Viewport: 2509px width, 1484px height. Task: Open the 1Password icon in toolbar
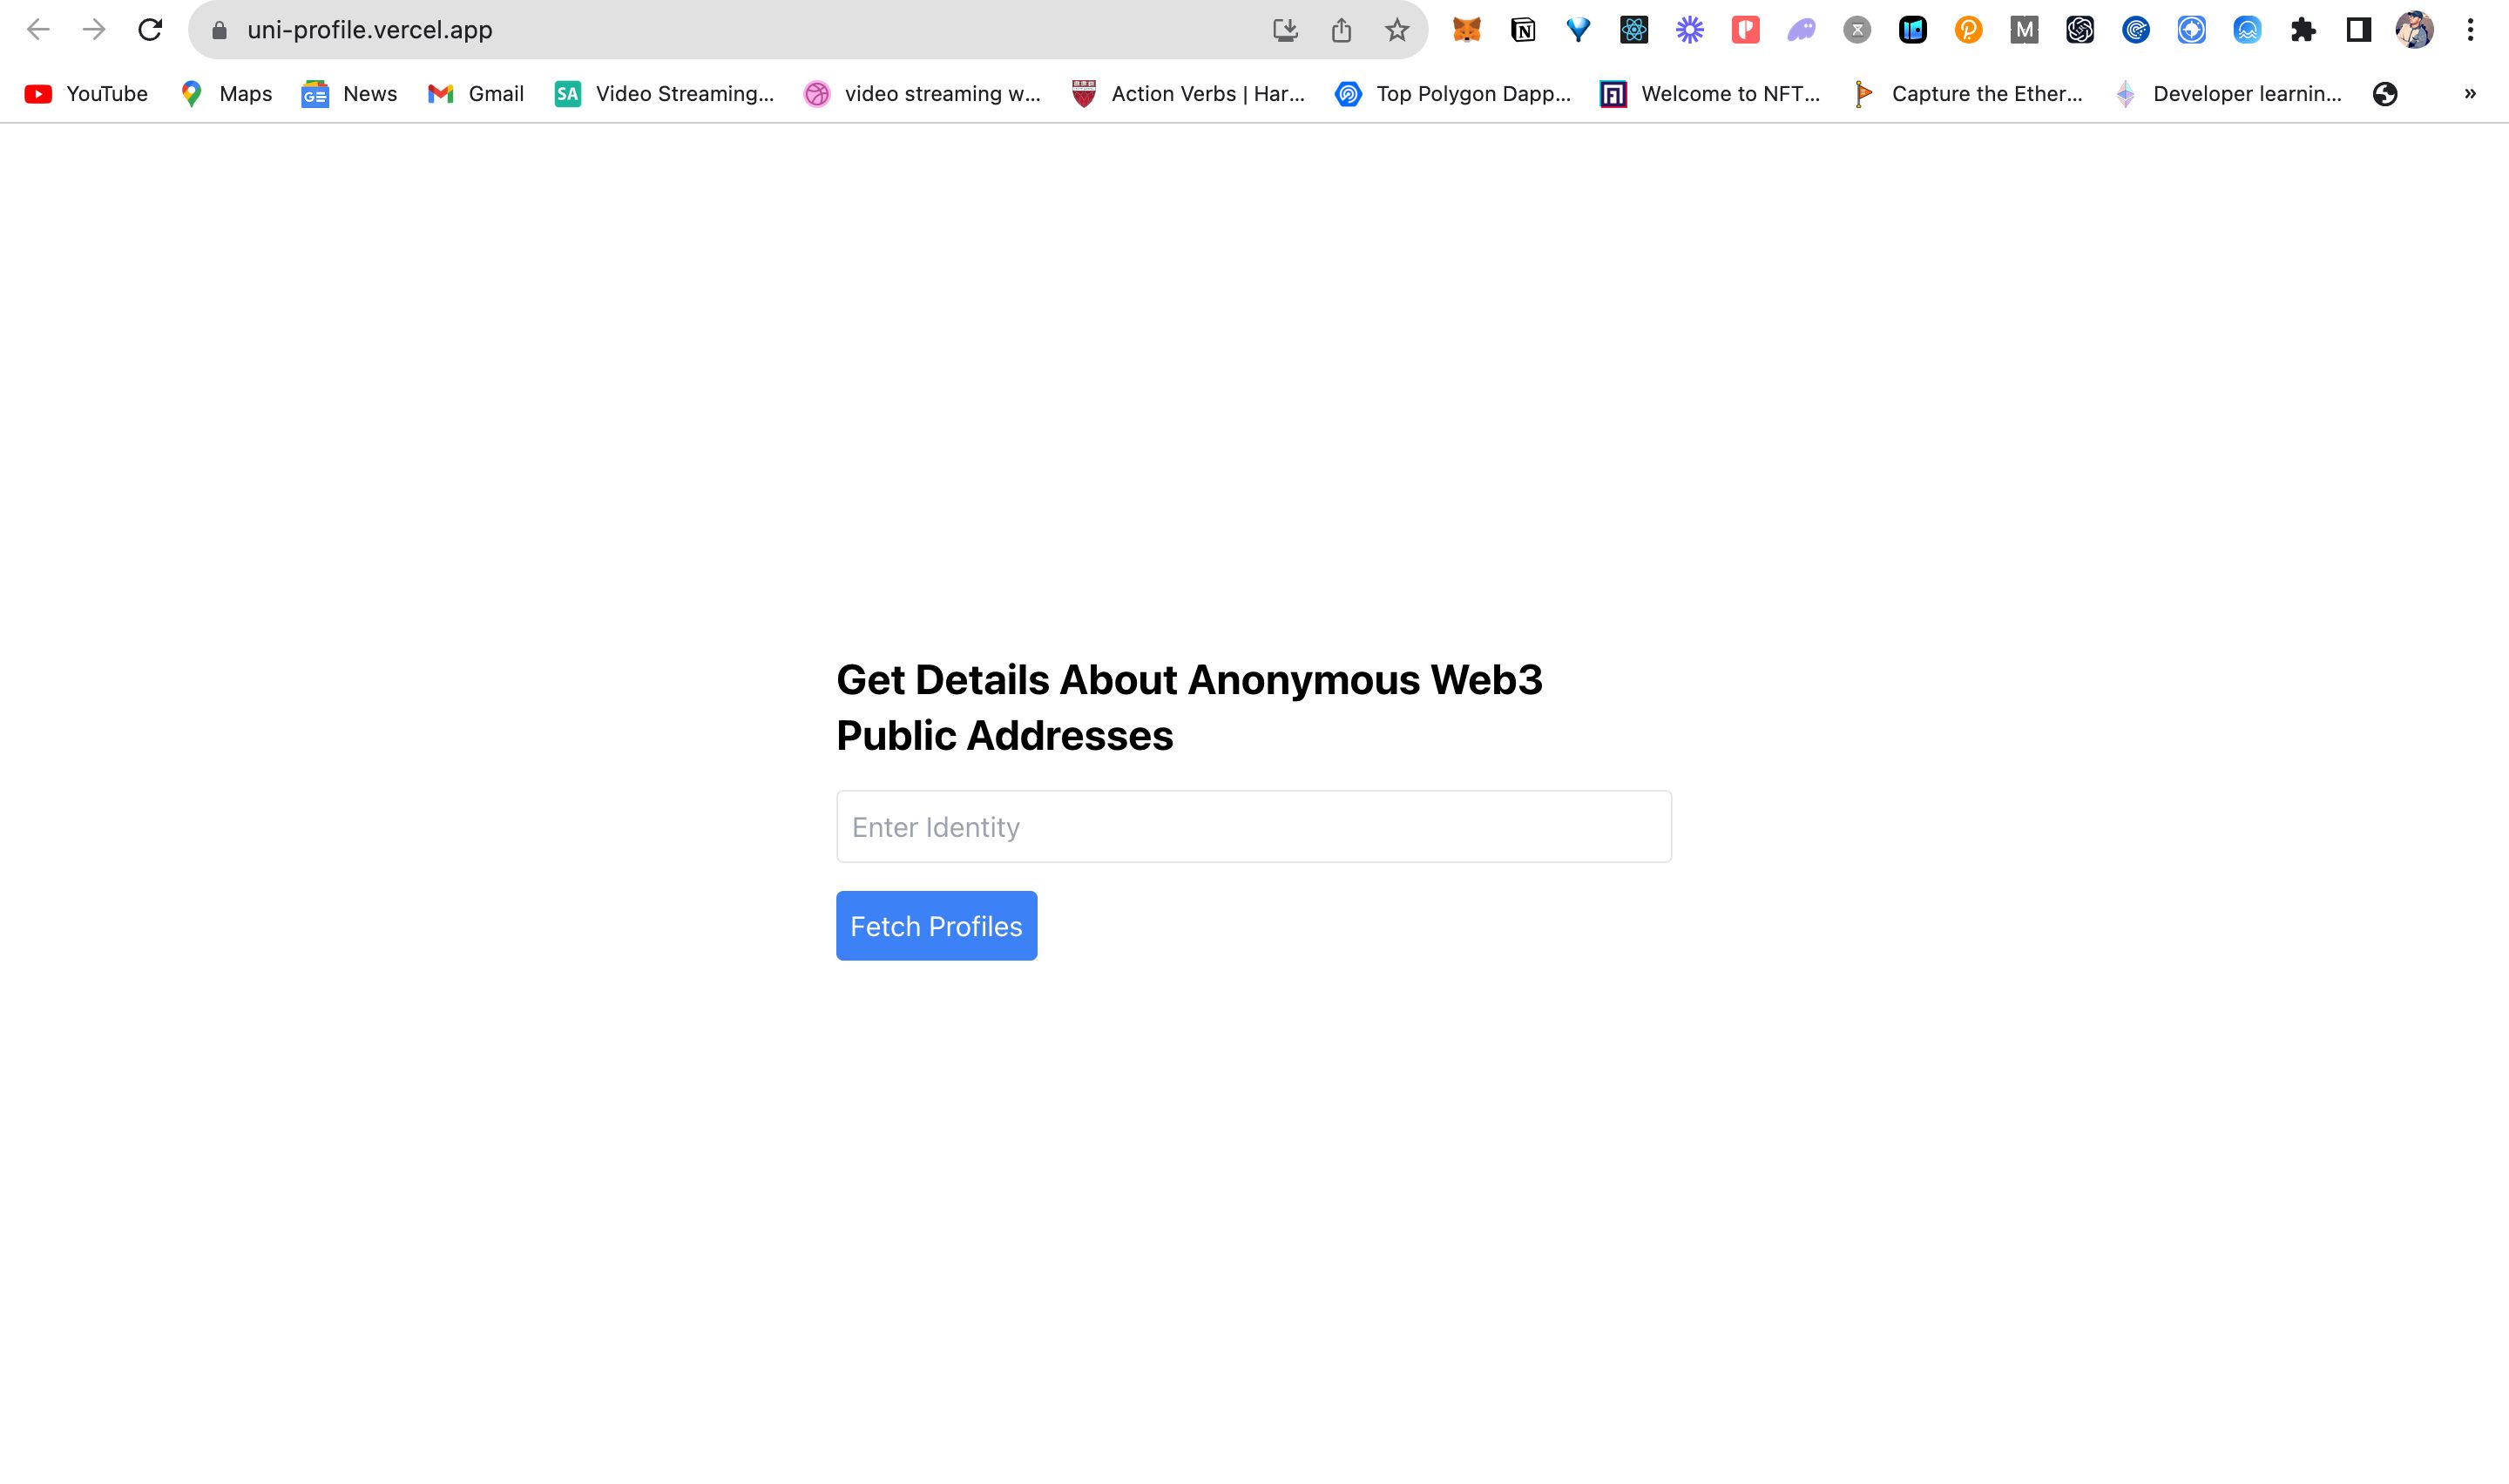click(x=1914, y=30)
